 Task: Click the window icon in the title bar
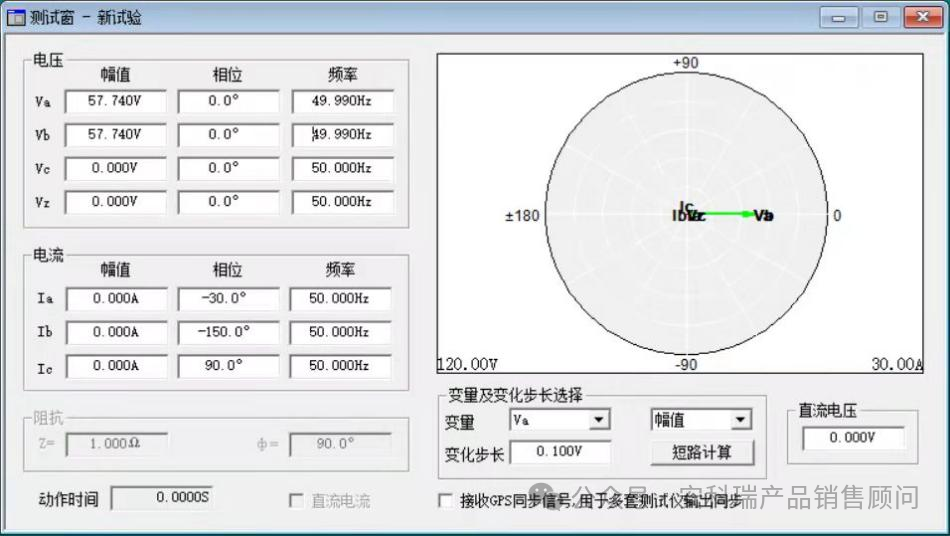(16, 18)
